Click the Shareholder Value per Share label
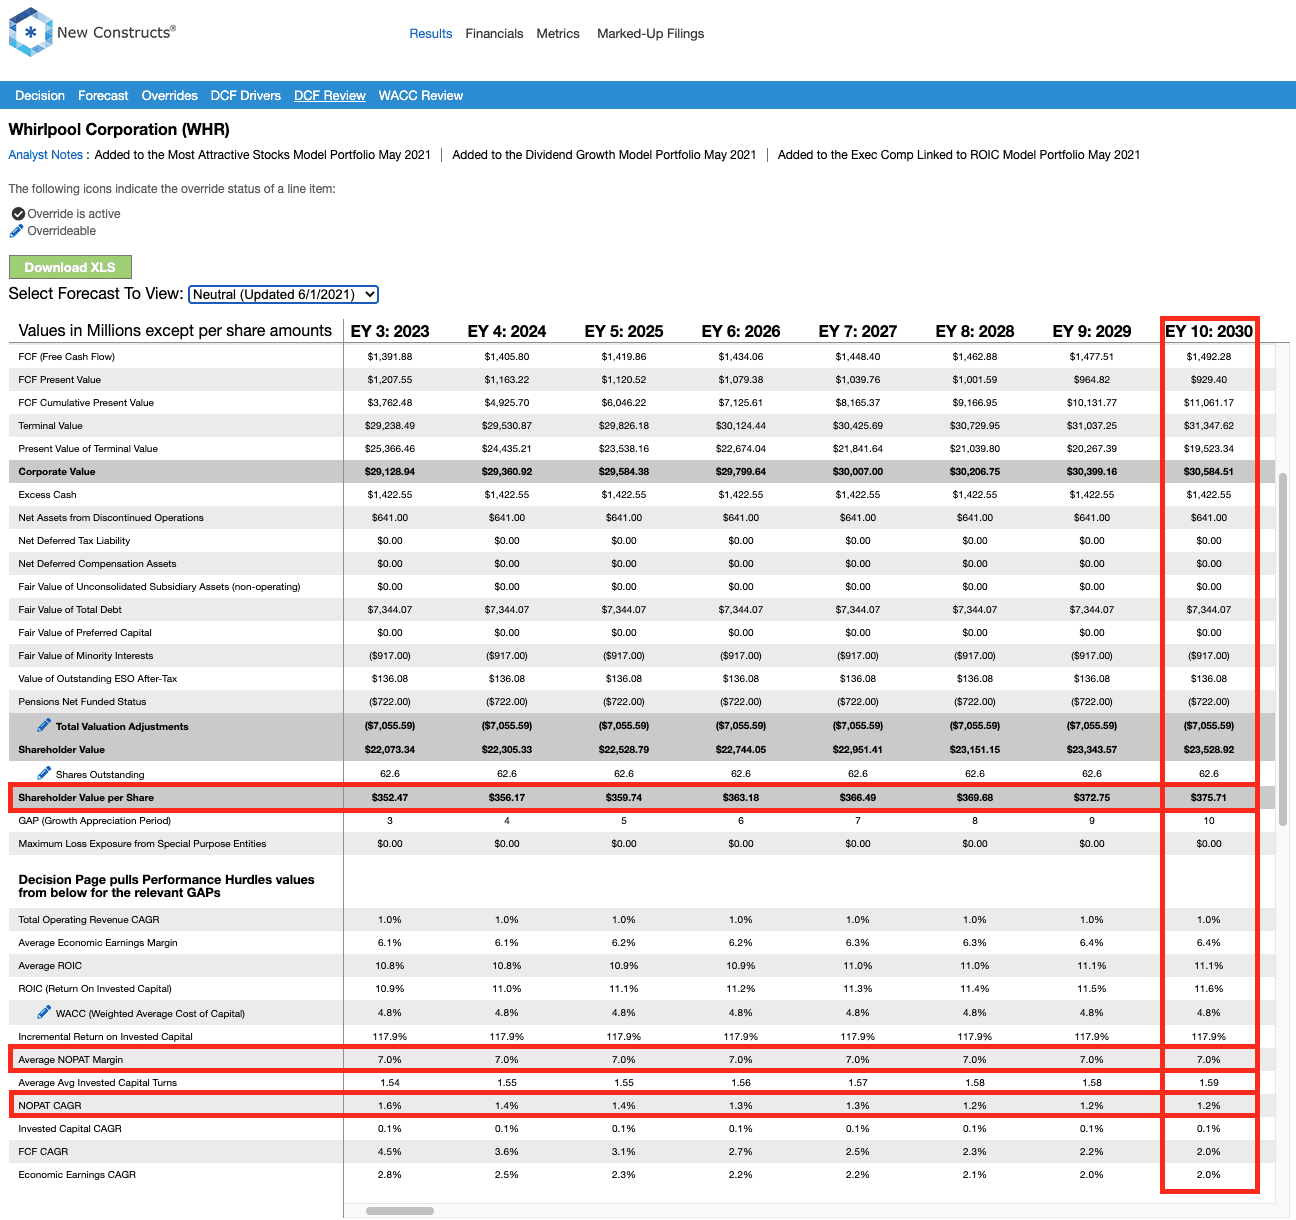This screenshot has width=1296, height=1220. 86,798
